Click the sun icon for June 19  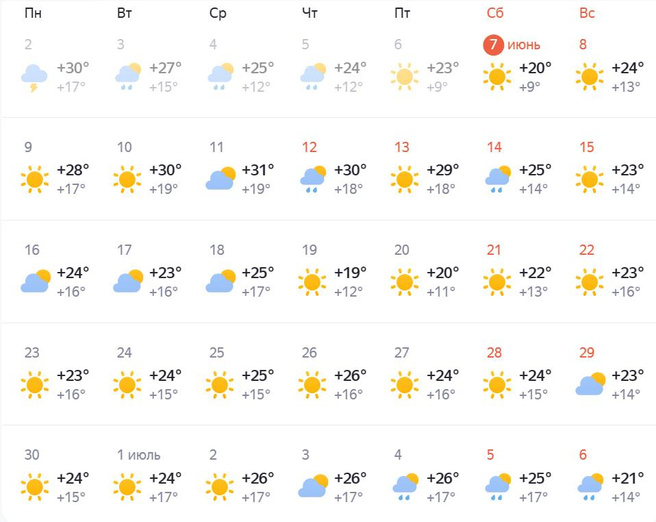312,282
